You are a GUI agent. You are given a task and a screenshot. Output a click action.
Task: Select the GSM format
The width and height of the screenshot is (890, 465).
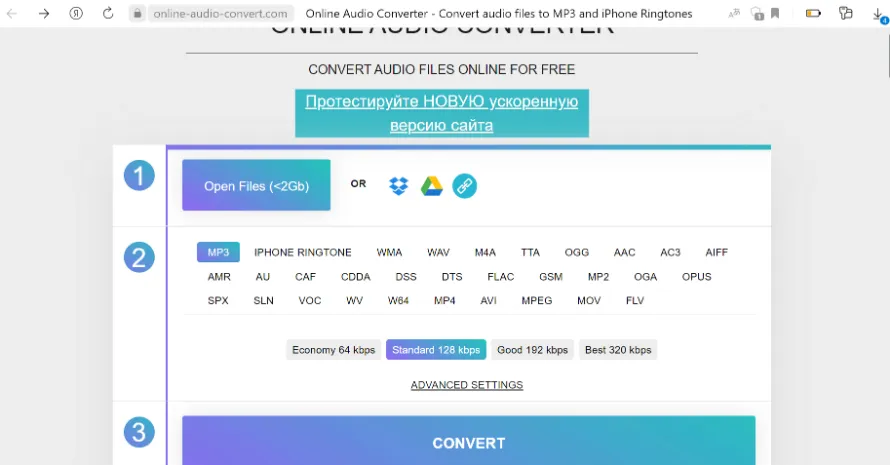551,277
